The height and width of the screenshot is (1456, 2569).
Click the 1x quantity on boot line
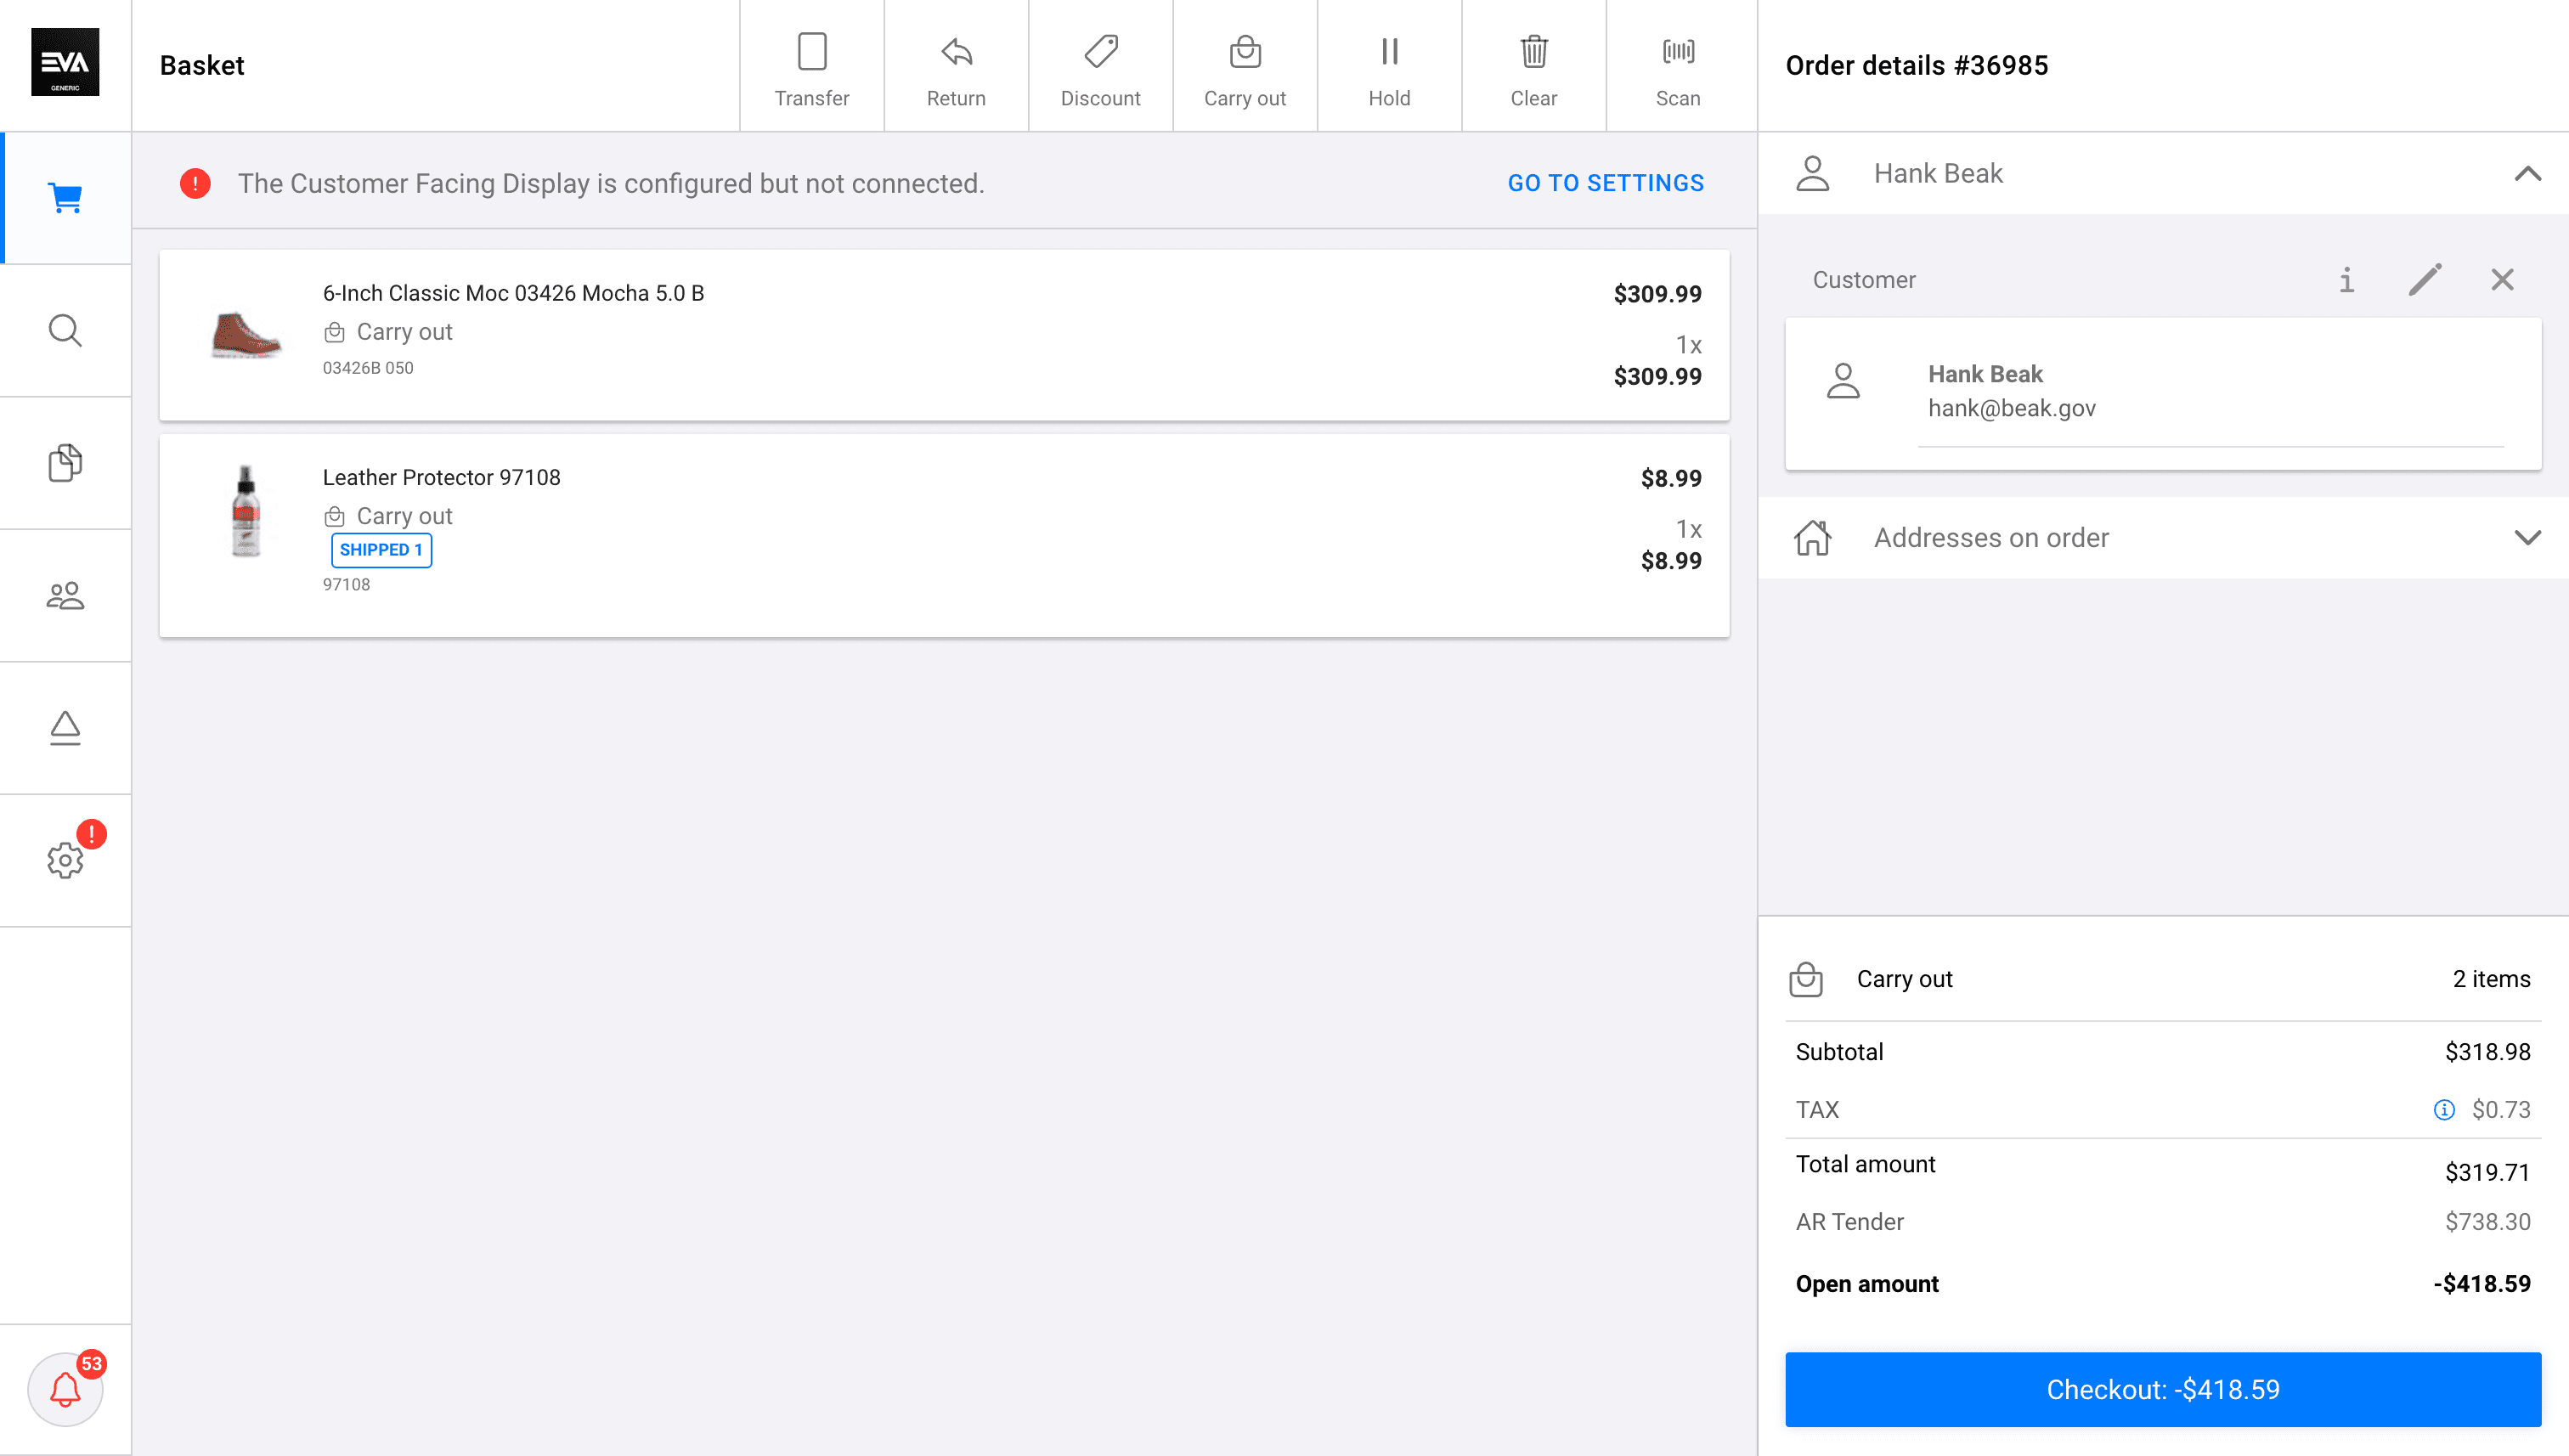pyautogui.click(x=1688, y=345)
